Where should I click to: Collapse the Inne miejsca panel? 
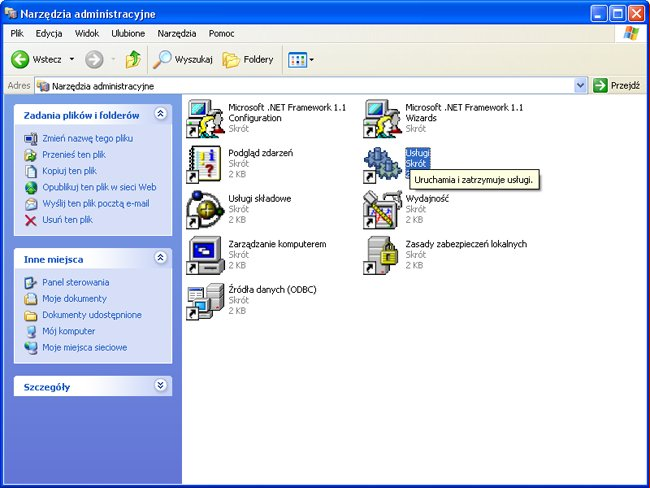coord(160,257)
